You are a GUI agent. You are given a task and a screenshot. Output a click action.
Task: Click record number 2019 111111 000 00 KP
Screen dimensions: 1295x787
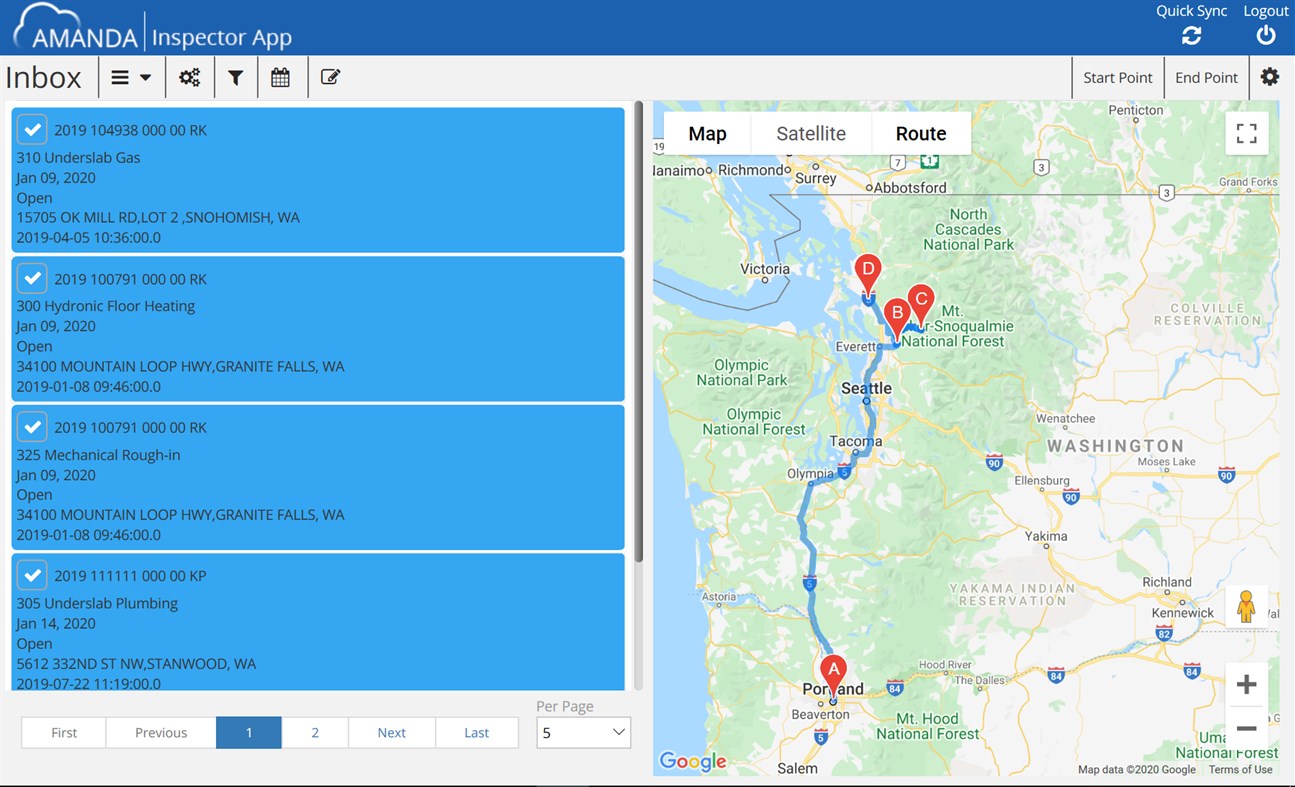click(x=130, y=575)
